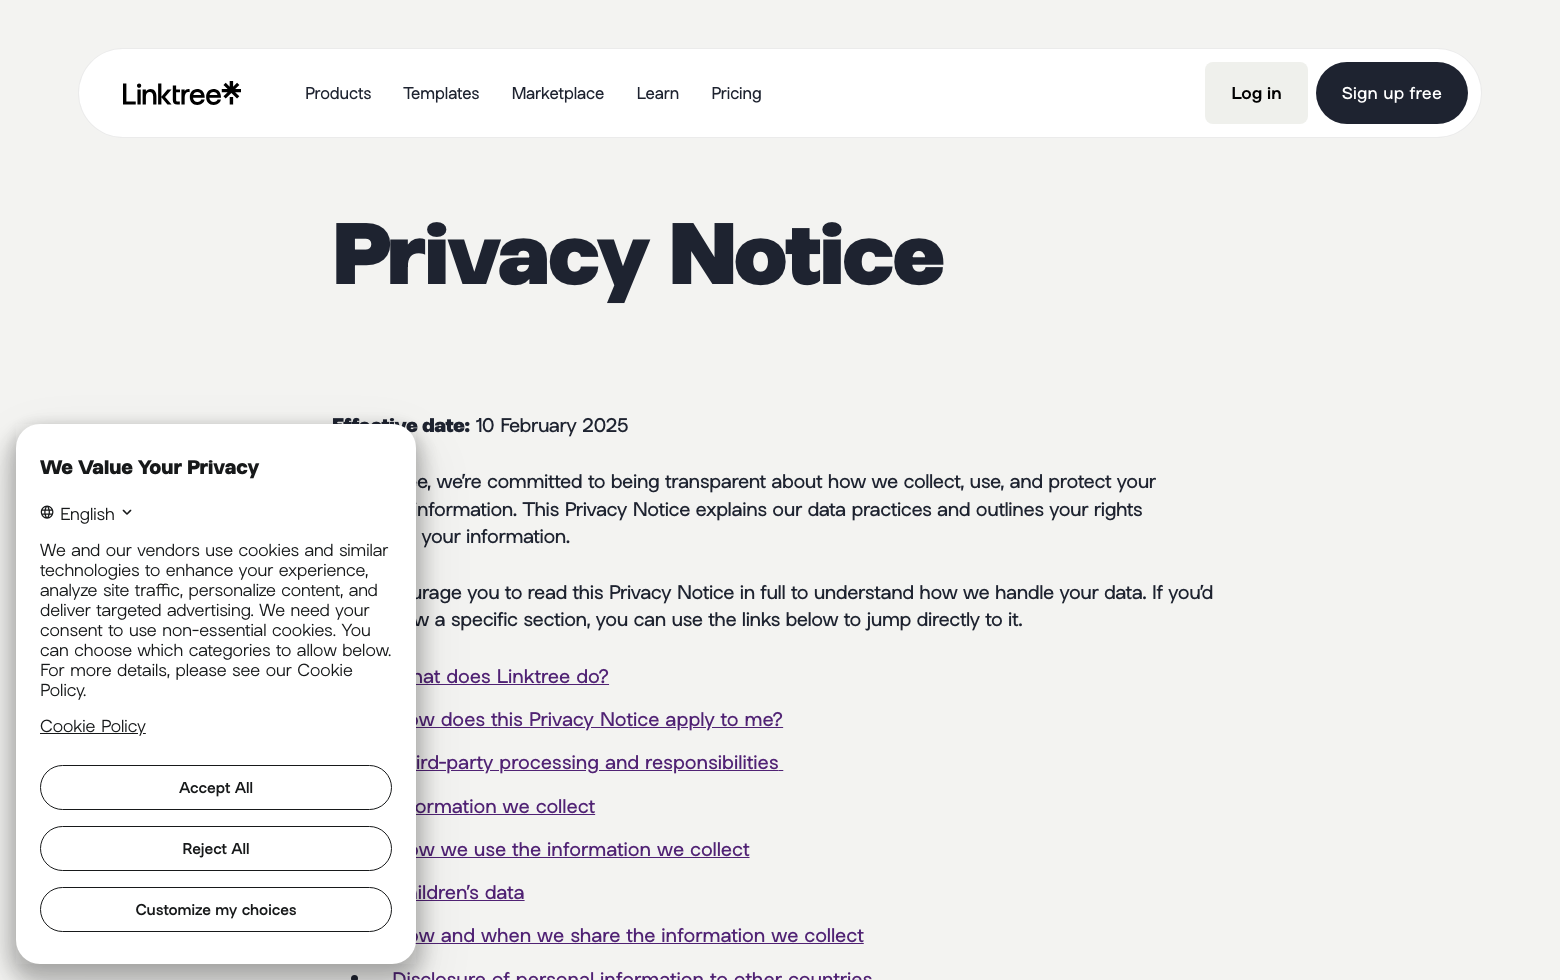This screenshot has width=1560, height=980.
Task: Open the Learn menu
Action: click(658, 93)
